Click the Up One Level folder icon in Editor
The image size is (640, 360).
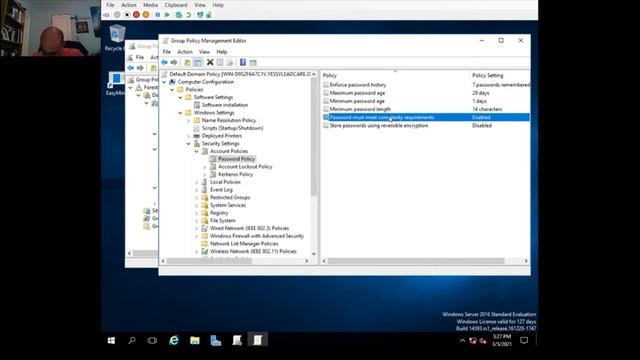pyautogui.click(x=187, y=62)
